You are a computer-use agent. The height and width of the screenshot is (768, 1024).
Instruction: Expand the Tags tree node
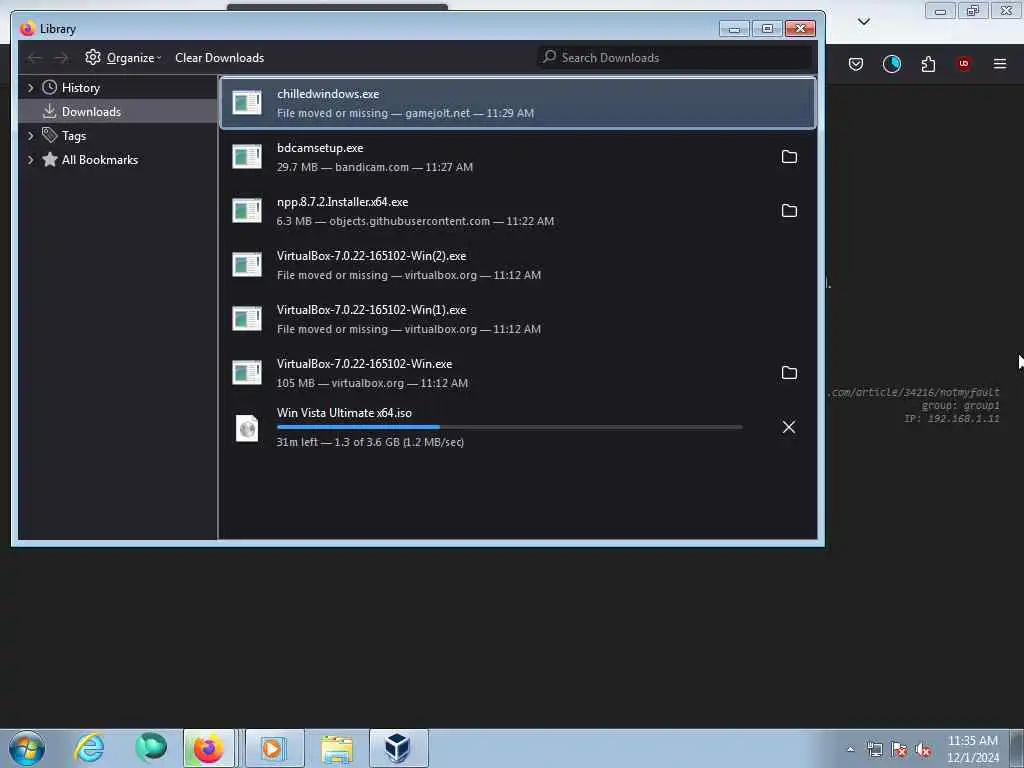pyautogui.click(x=30, y=136)
